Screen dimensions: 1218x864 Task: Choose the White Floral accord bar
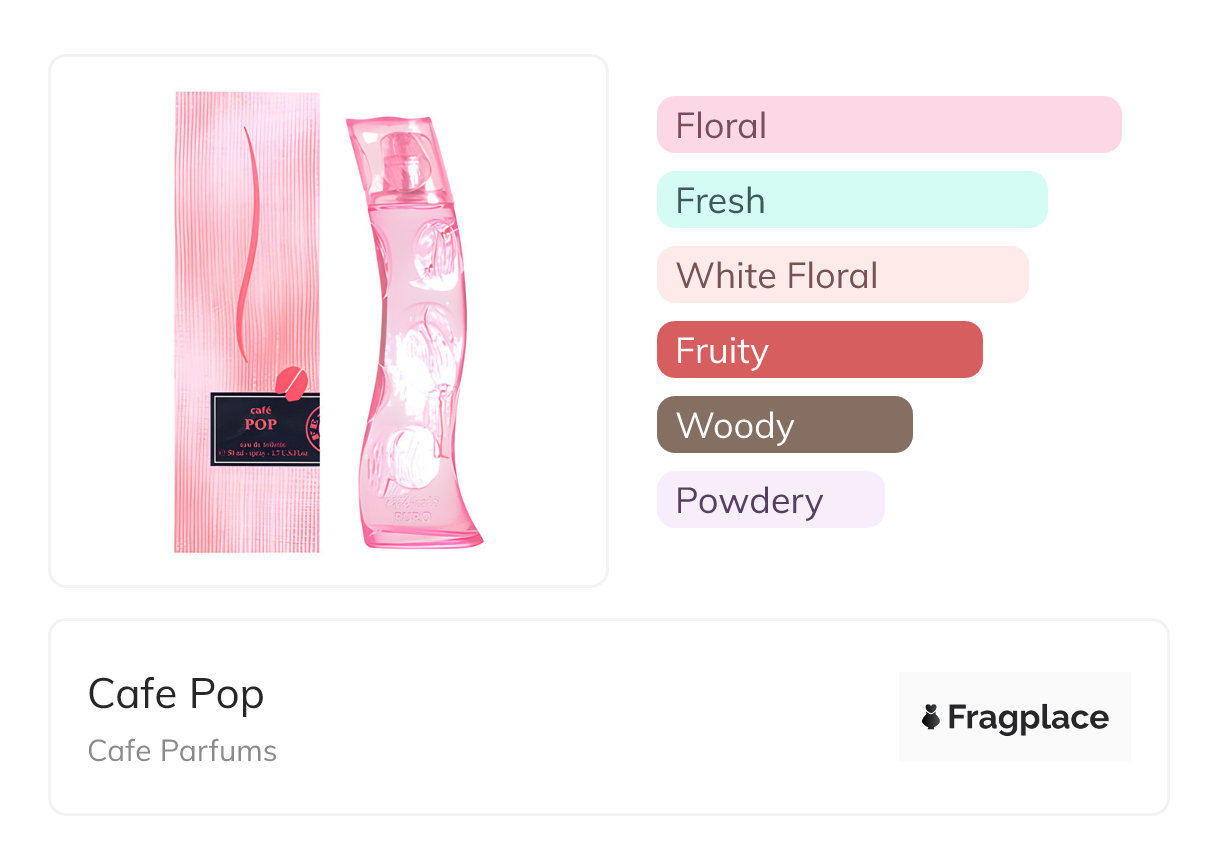pyautogui.click(x=842, y=275)
